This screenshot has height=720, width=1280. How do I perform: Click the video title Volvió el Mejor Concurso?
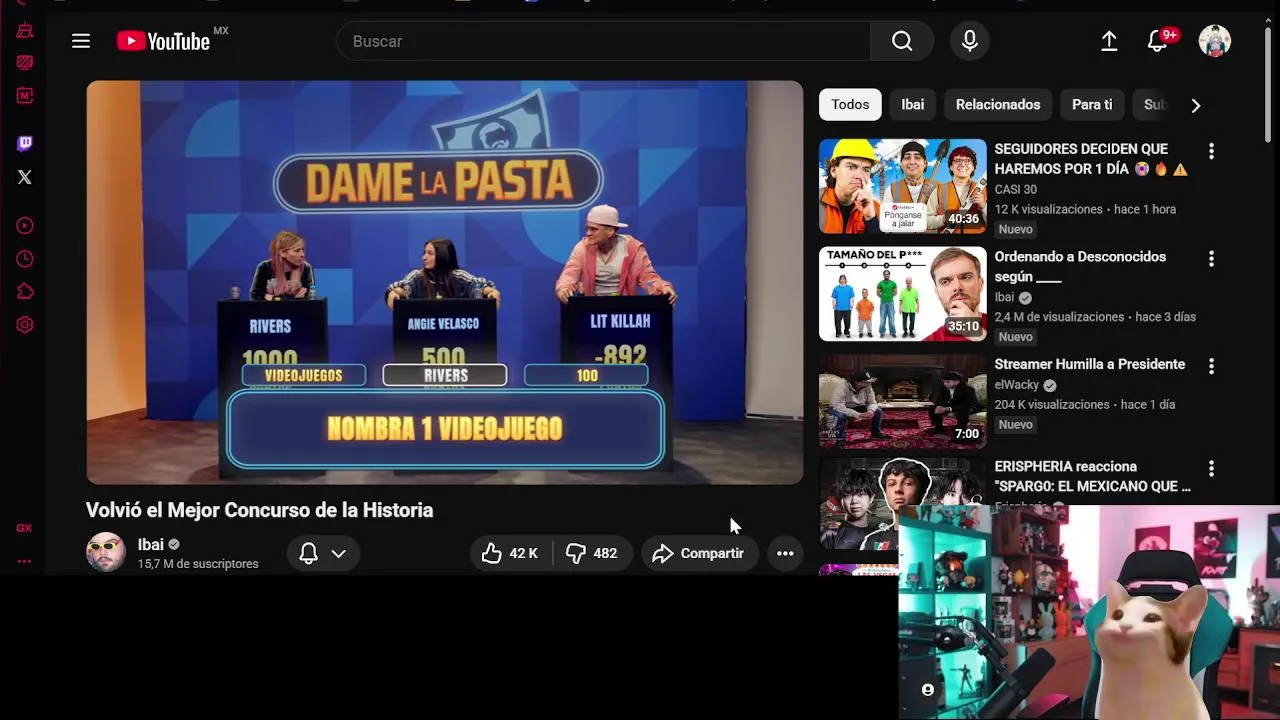point(259,510)
